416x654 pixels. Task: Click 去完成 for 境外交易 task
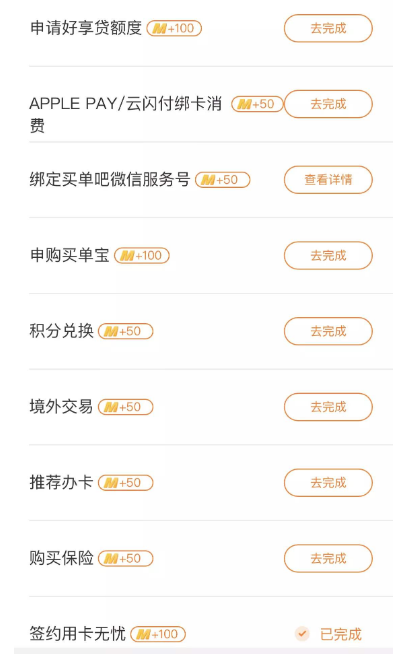tap(328, 407)
